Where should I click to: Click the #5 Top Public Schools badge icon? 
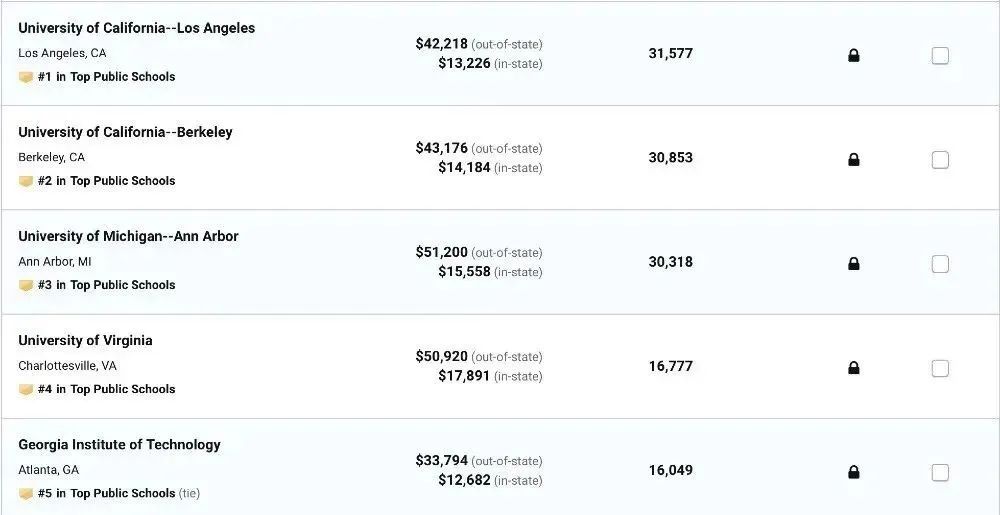click(26, 494)
